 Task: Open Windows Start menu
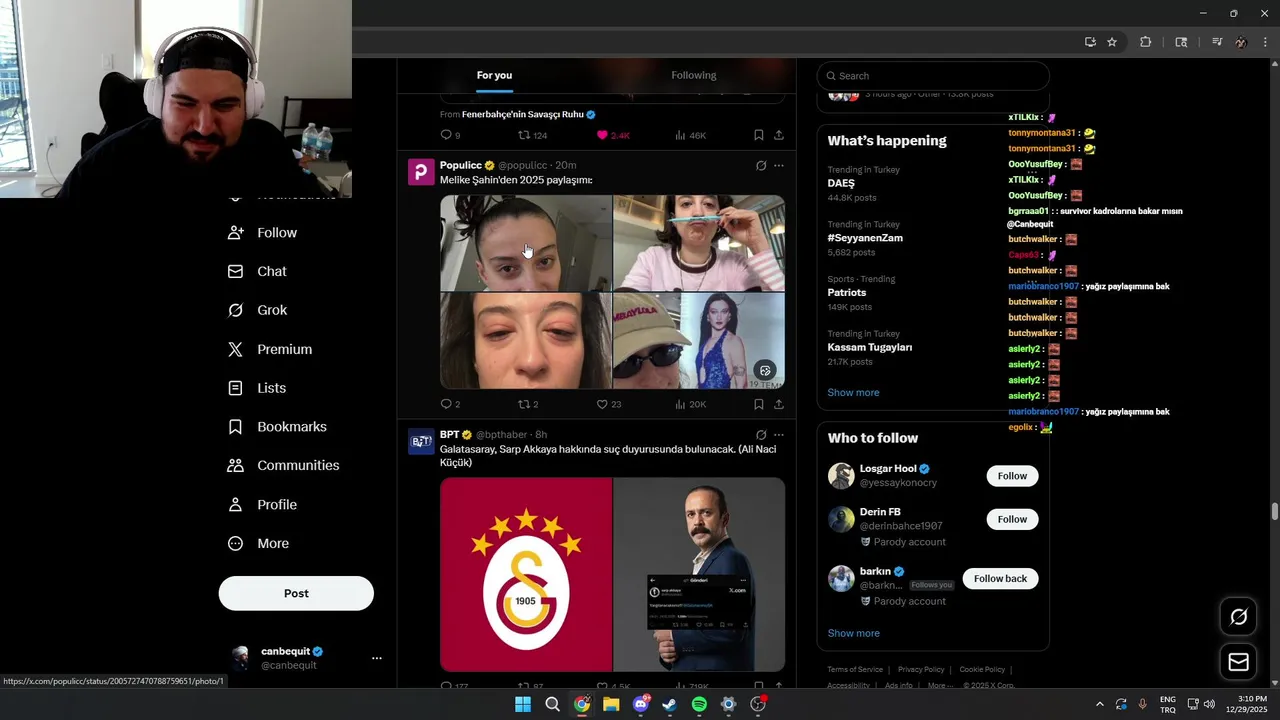coord(522,704)
